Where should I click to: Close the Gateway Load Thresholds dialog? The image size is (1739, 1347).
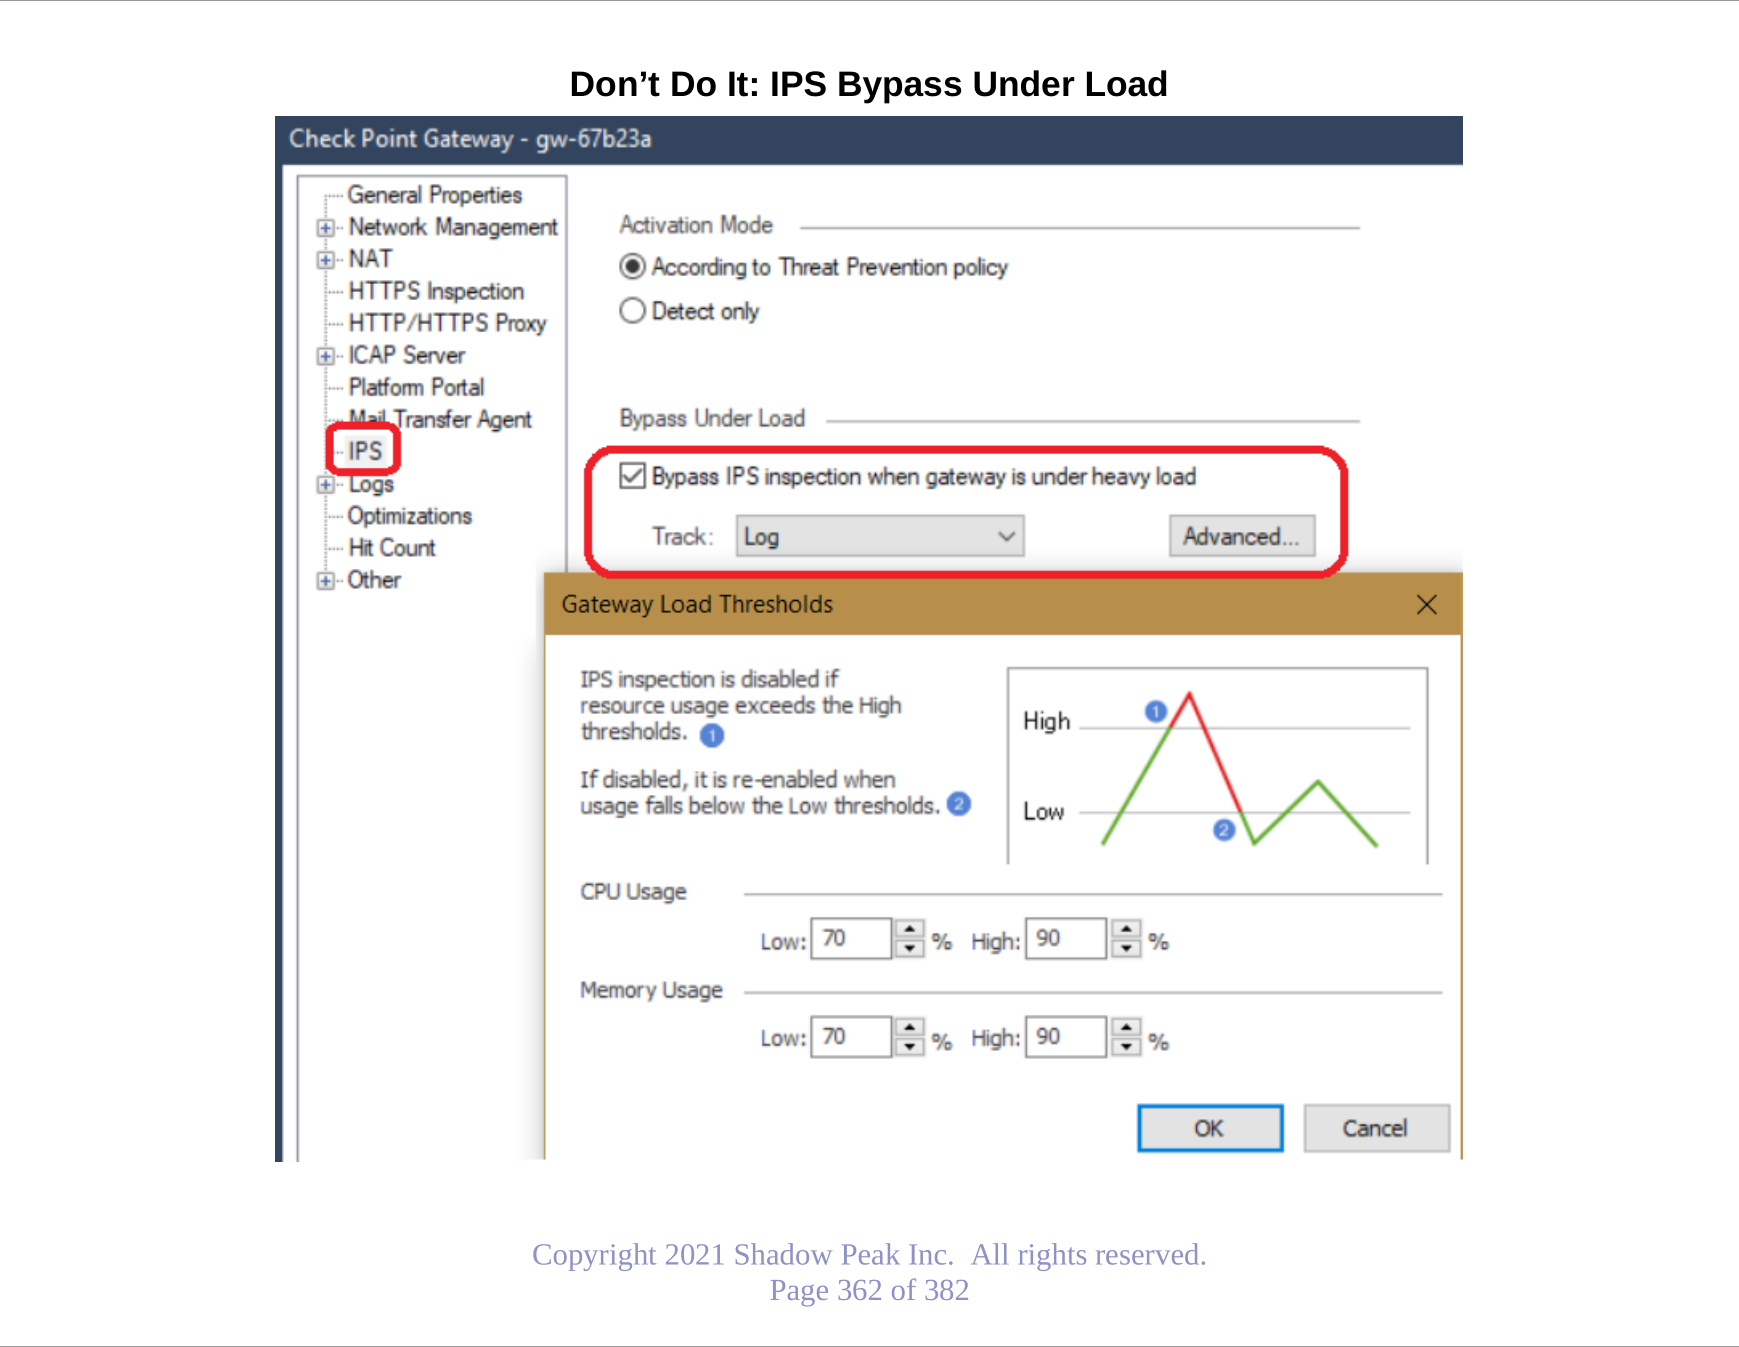click(x=1427, y=604)
